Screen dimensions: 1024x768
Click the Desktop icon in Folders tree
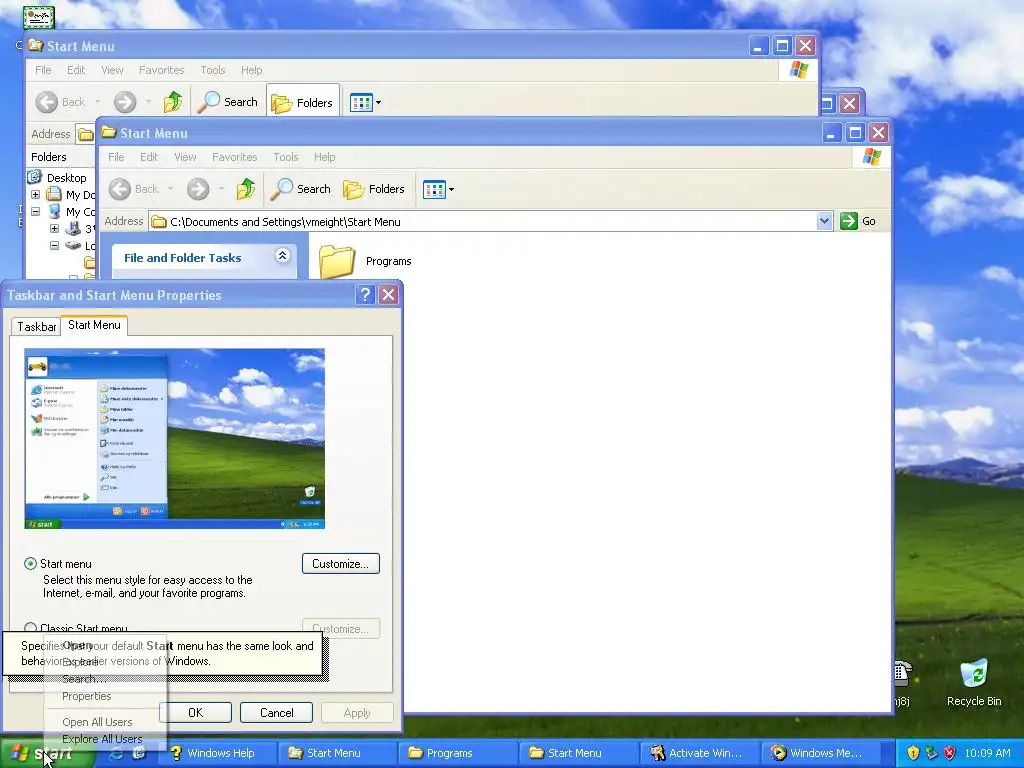[35, 177]
